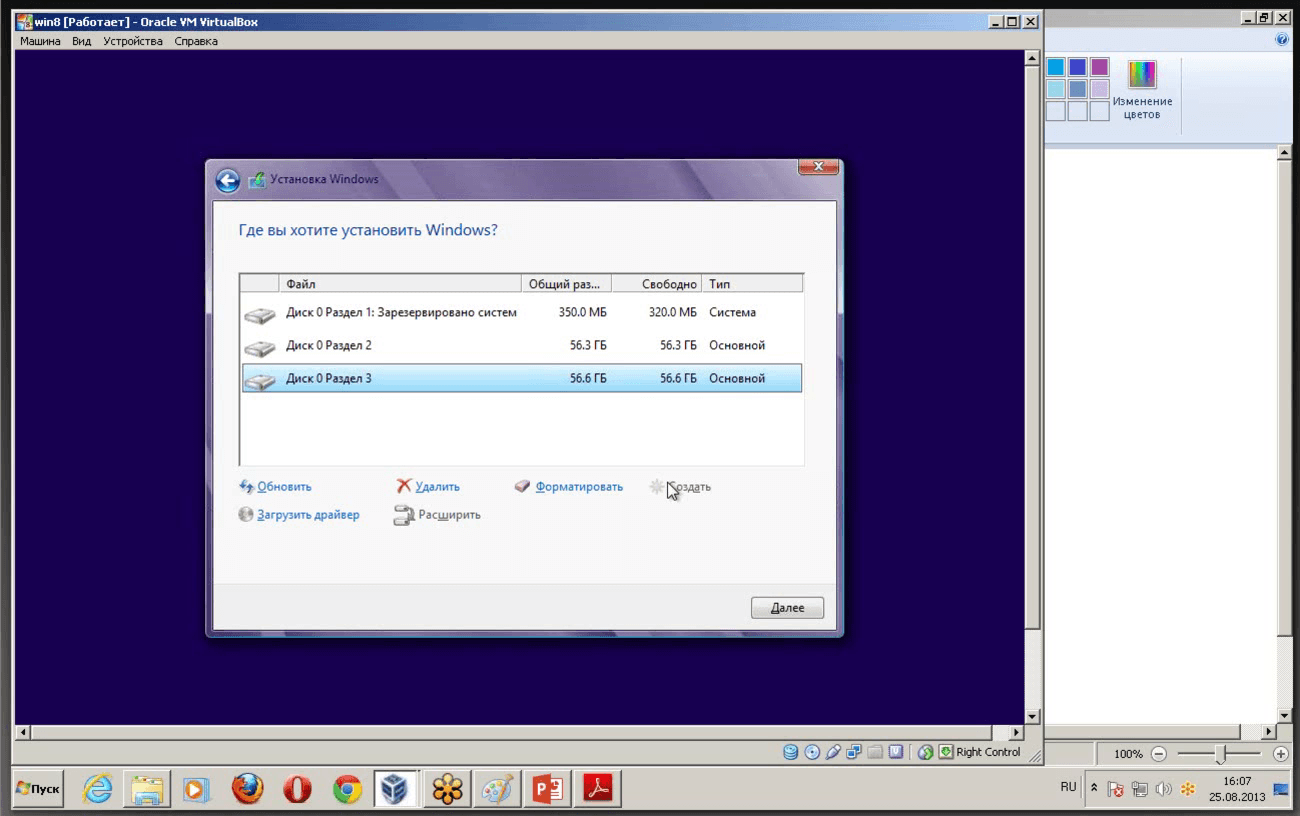
Task: Open hard disk activity indicator in VirtualBox status bar
Action: (x=791, y=752)
